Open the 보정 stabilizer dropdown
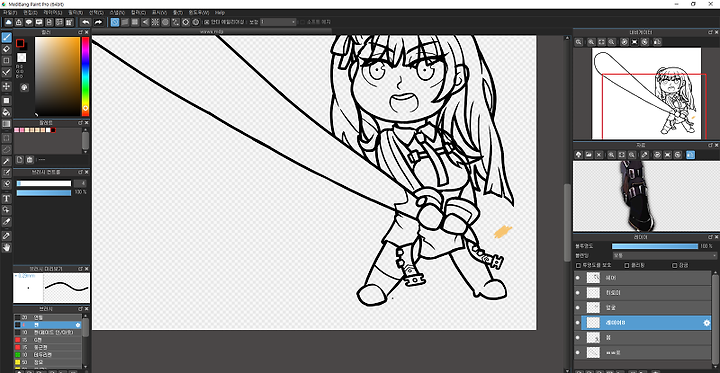The image size is (720, 373). pos(278,22)
